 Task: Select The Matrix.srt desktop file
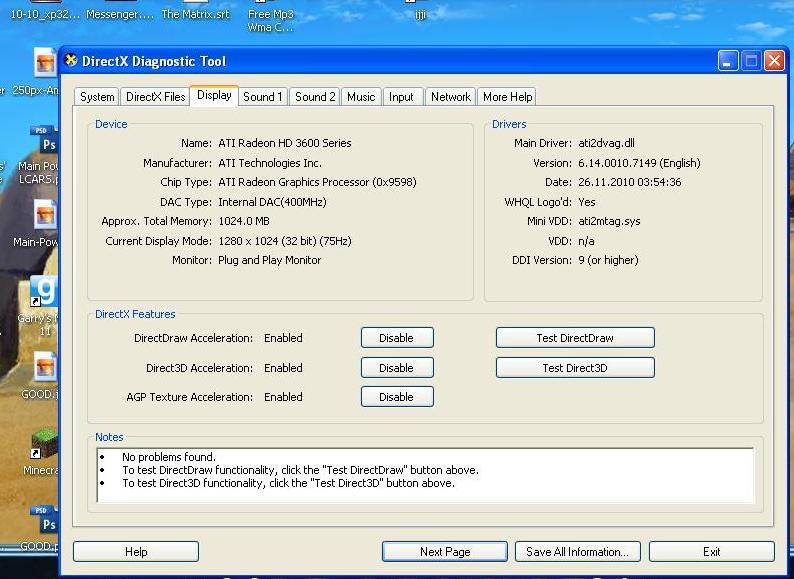tap(195, 14)
